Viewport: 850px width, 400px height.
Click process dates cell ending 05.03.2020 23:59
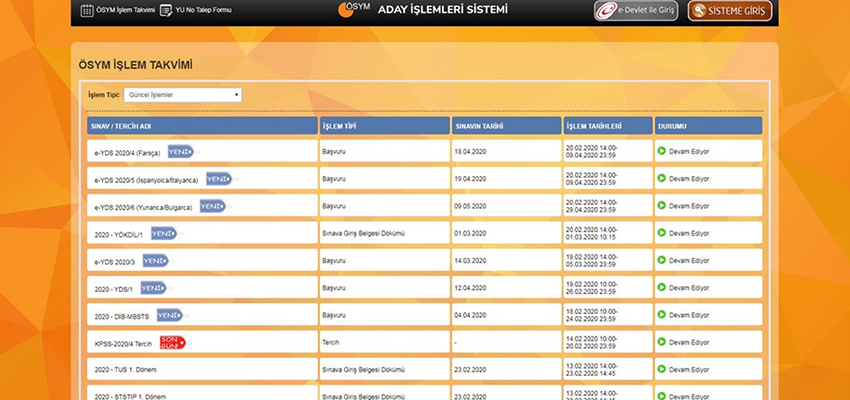pyautogui.click(x=608, y=260)
